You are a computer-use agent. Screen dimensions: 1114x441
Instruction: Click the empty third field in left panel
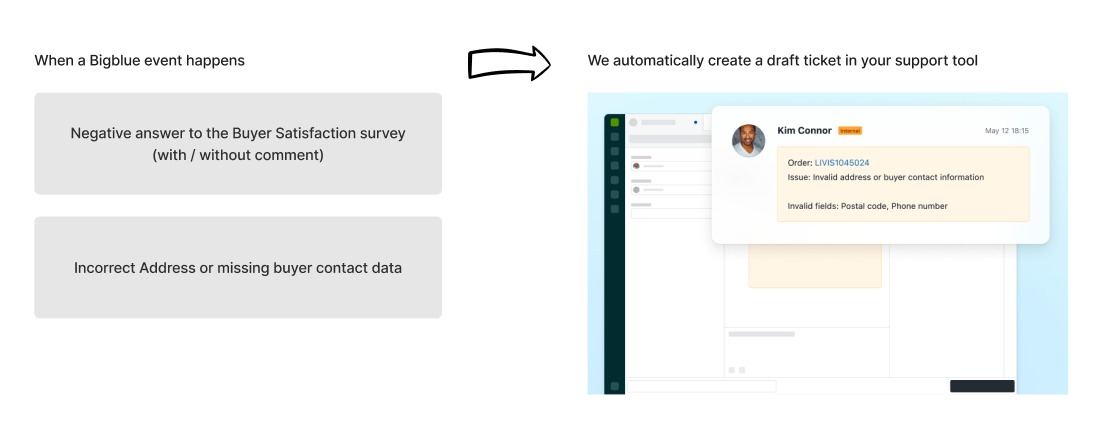(671, 213)
